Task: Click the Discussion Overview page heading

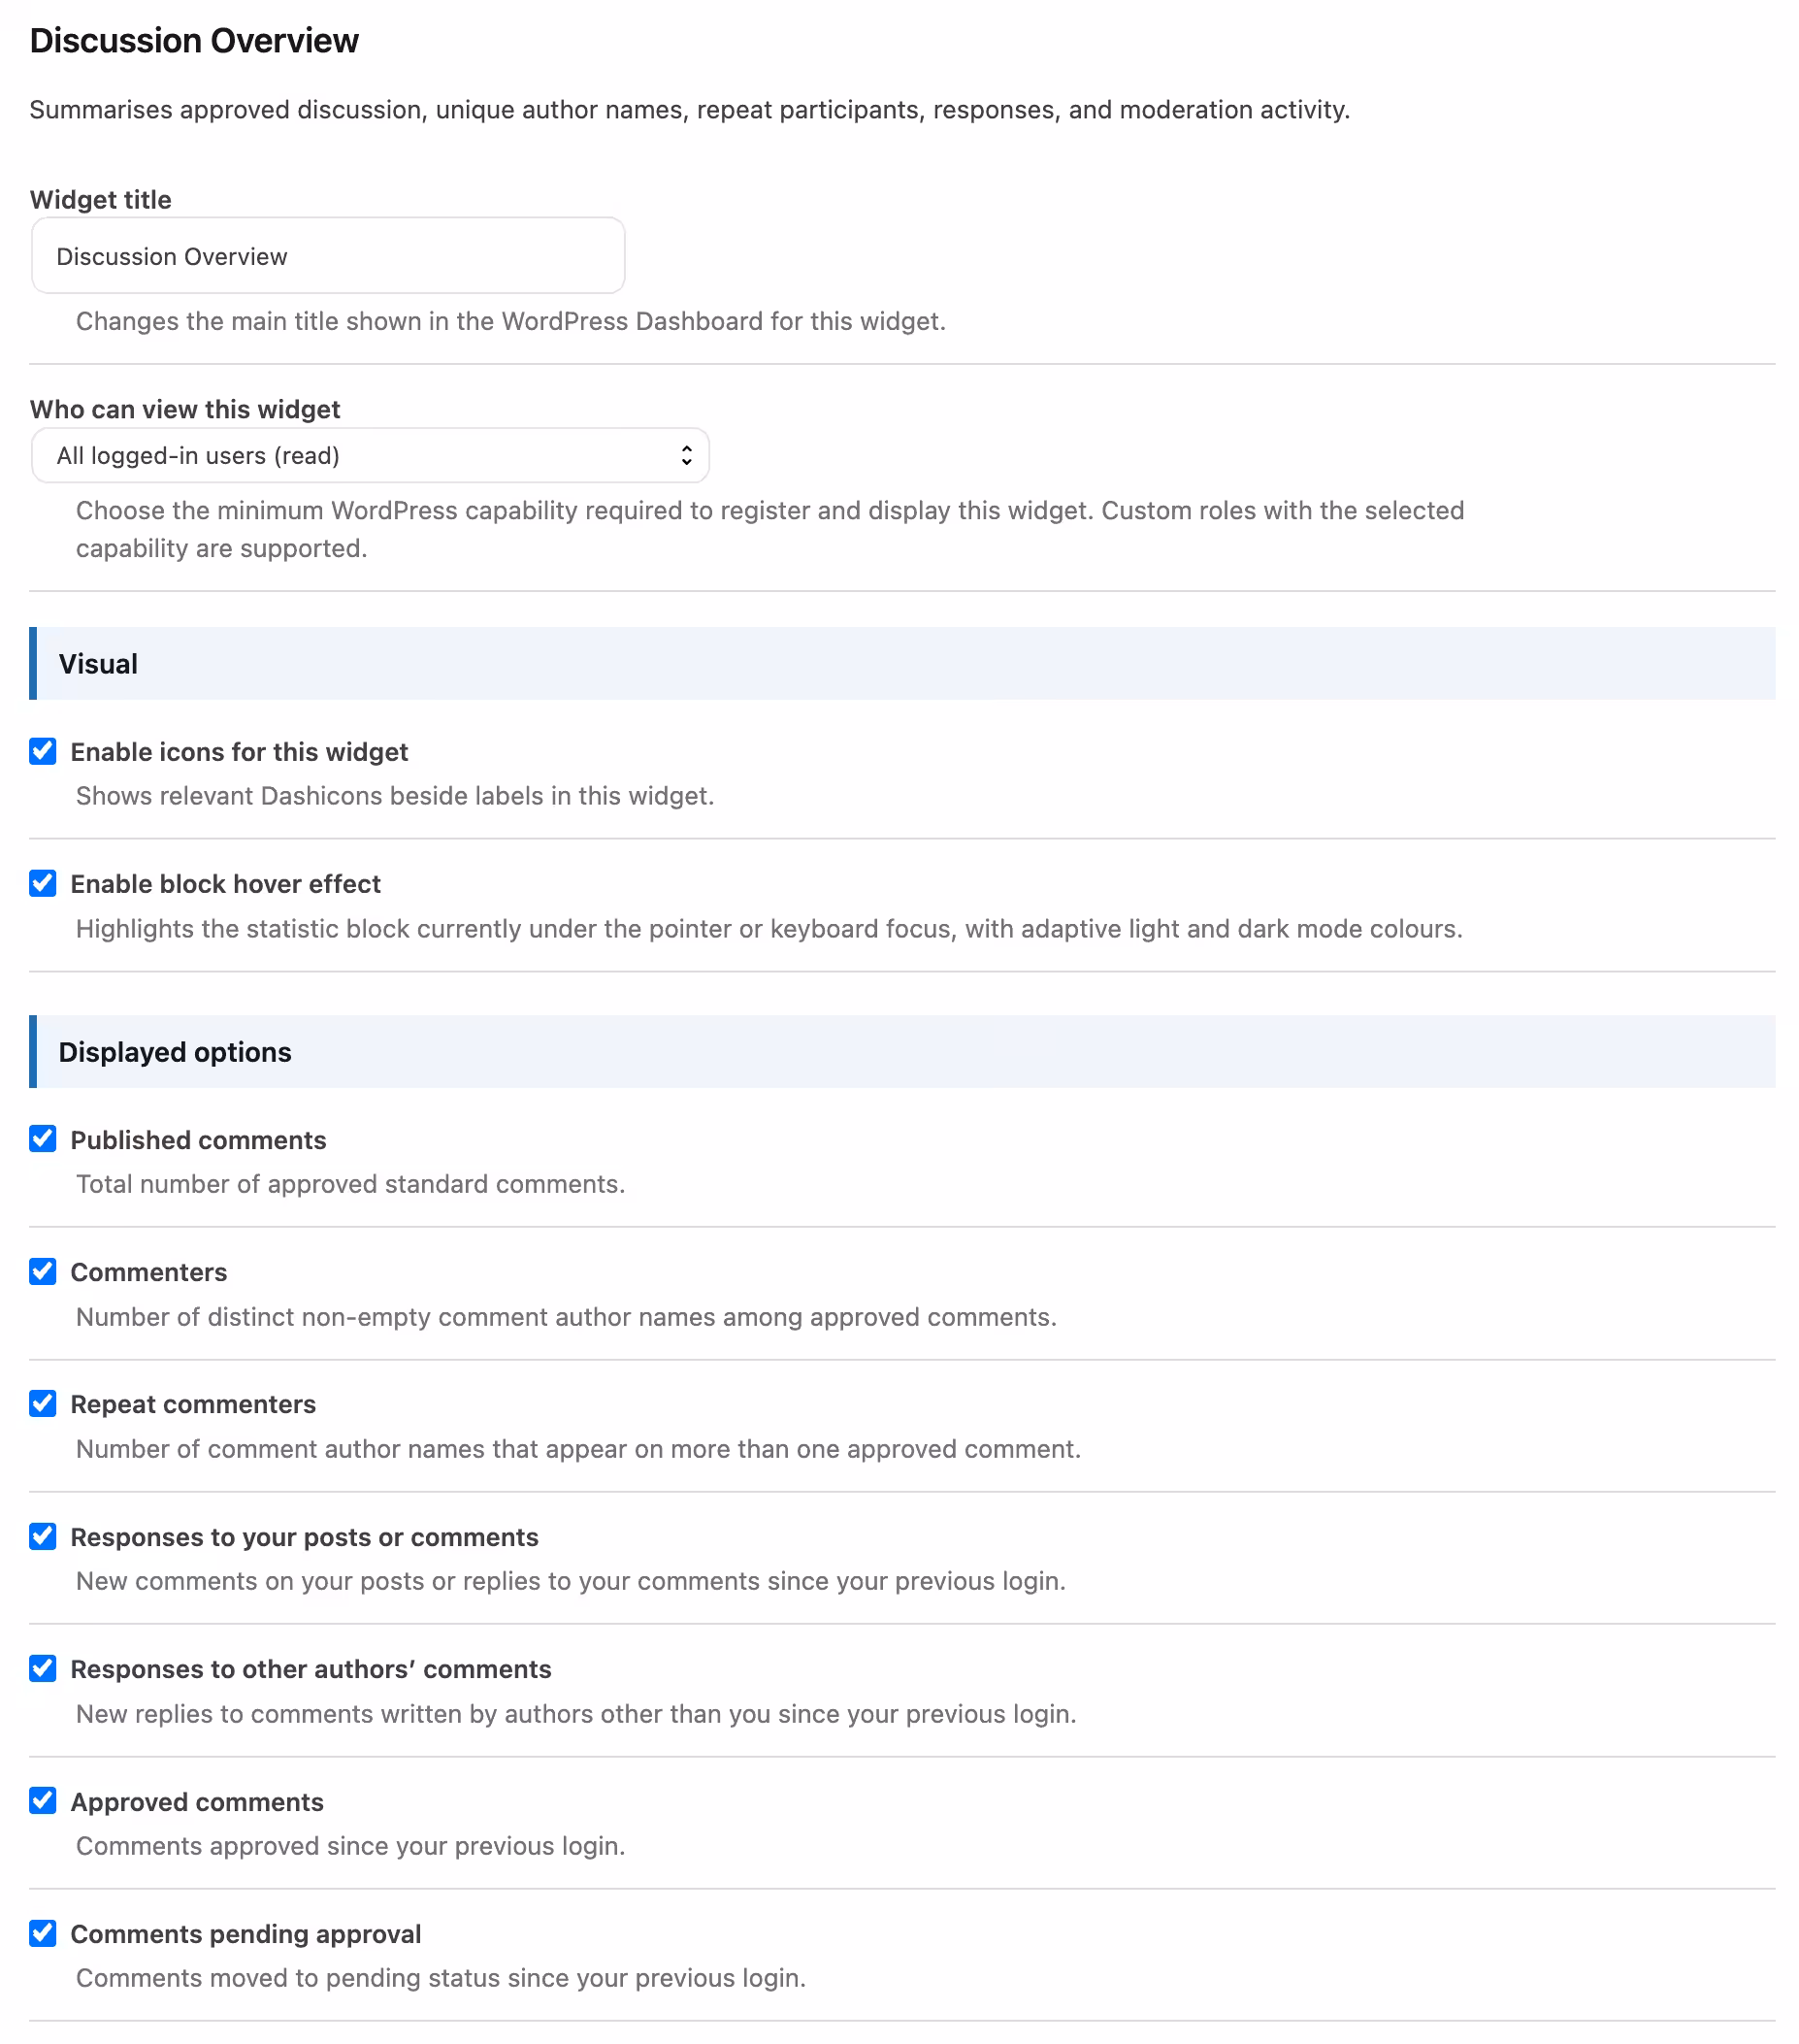Action: 194,41
